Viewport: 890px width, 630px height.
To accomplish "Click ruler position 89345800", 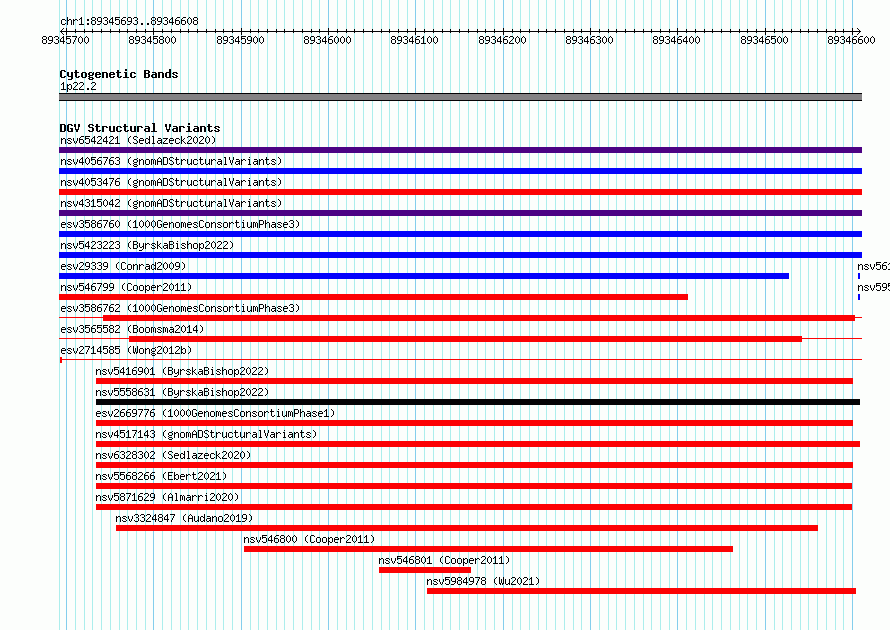I will pyautogui.click(x=153, y=40).
